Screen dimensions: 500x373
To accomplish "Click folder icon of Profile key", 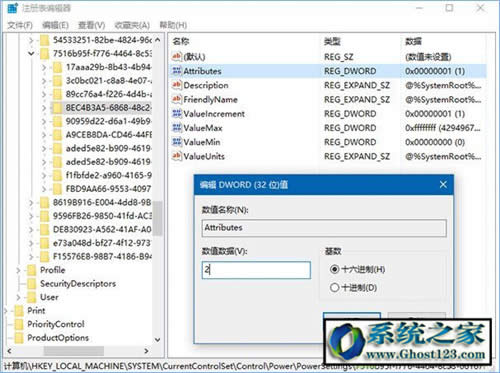I will [x=32, y=270].
